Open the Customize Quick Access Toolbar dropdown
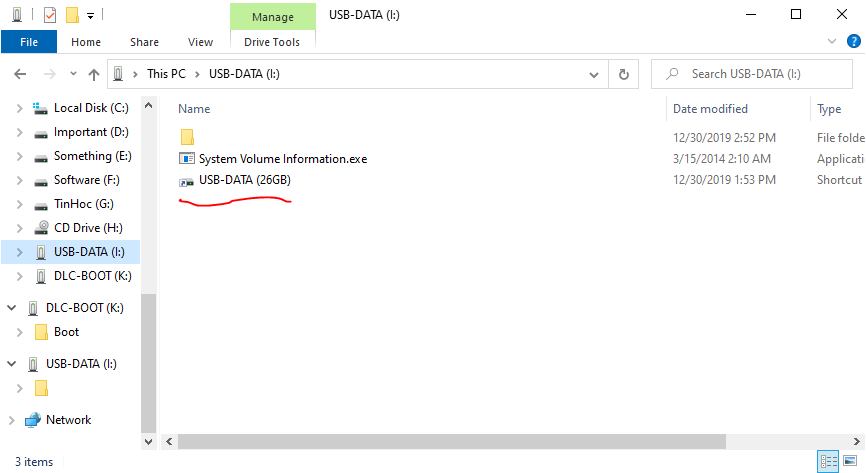This screenshot has height=473, width=866. pos(90,15)
